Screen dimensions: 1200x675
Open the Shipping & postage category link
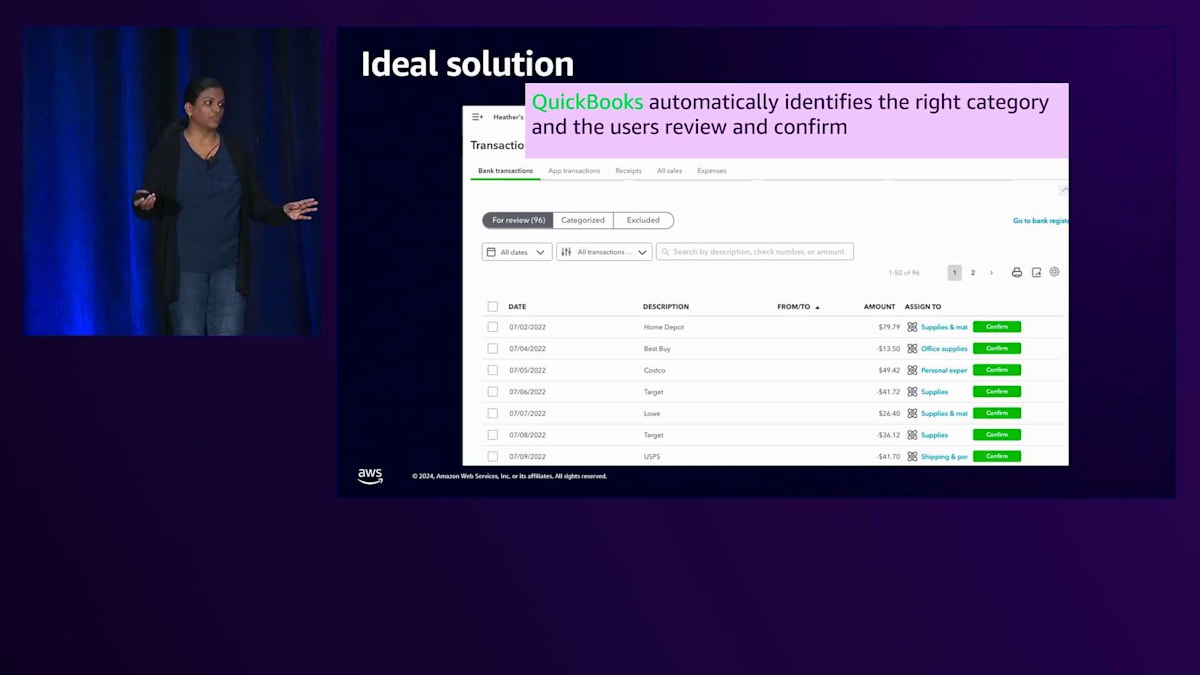click(x=944, y=456)
